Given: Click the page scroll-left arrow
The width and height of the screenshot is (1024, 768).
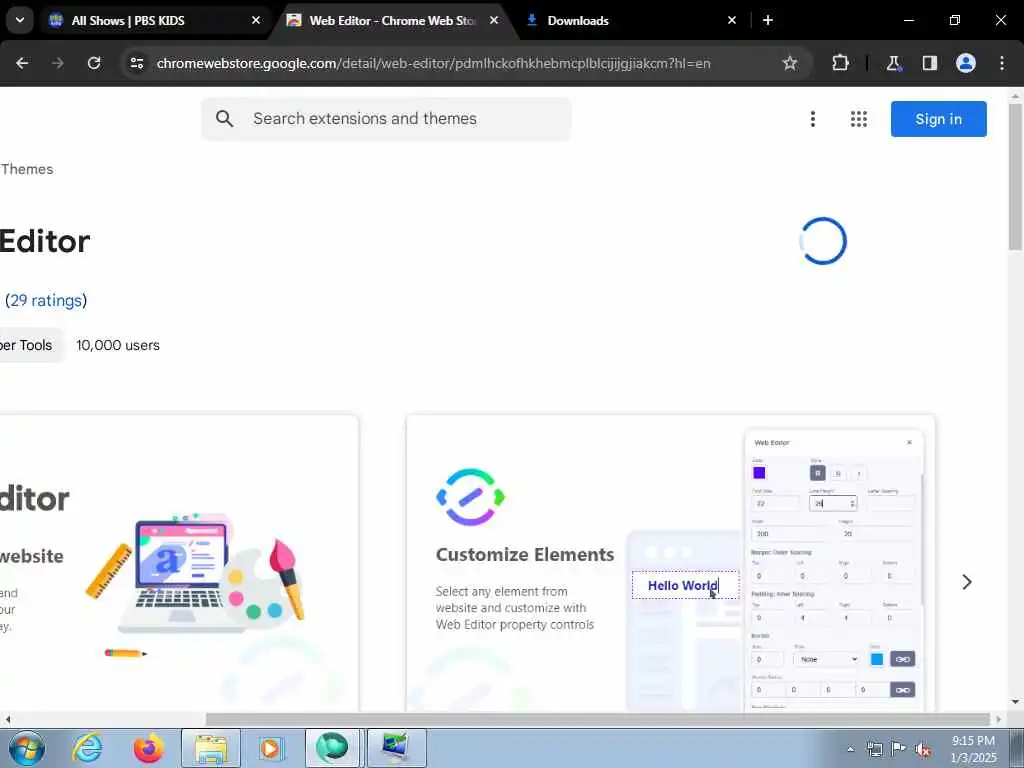Looking at the screenshot, I should (8, 719).
